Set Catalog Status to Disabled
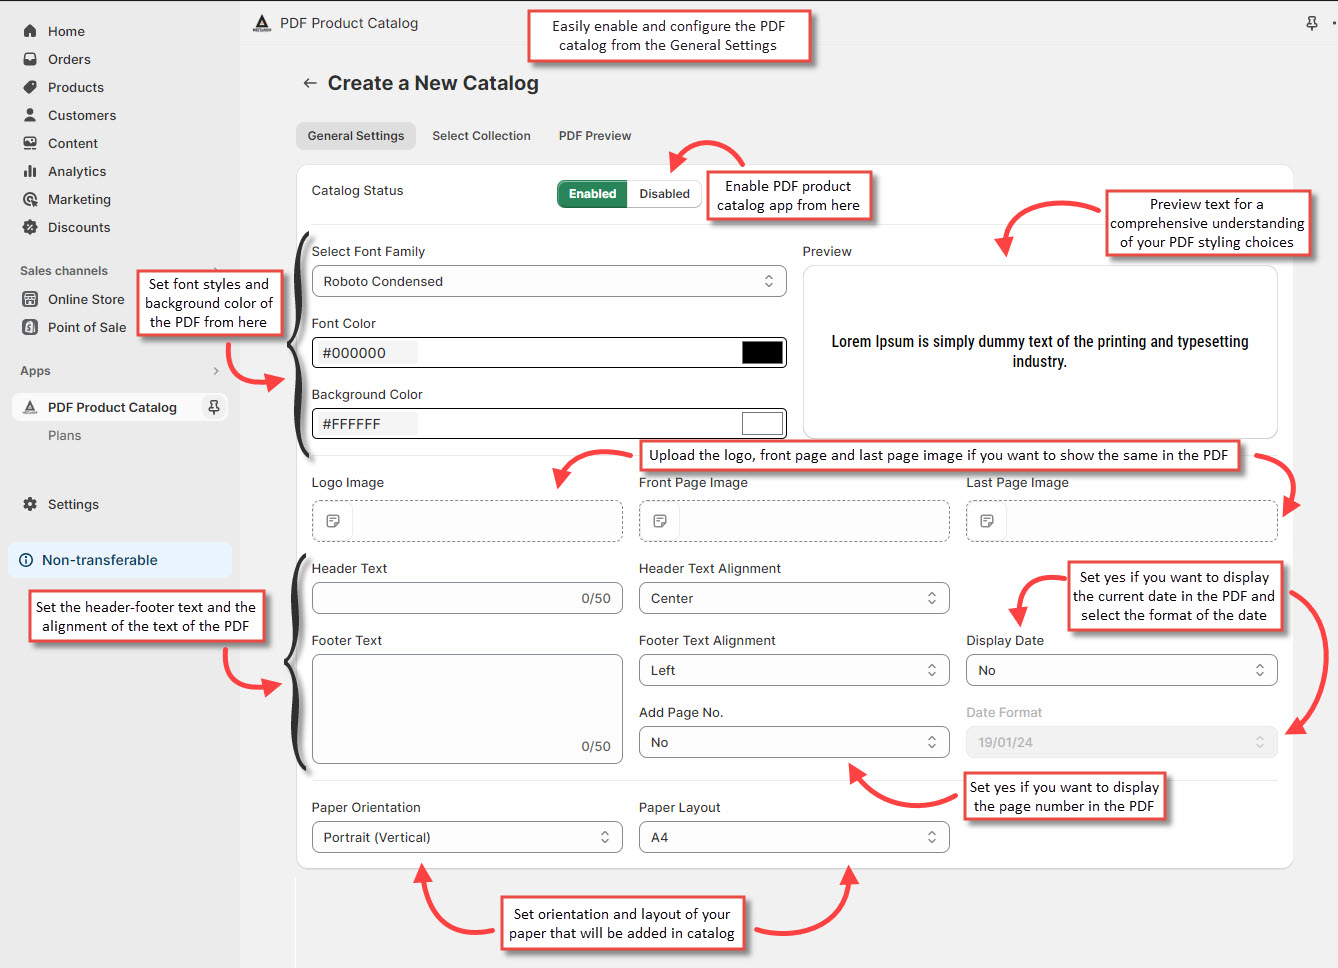Screen dimensions: 1338x968 click(x=663, y=194)
